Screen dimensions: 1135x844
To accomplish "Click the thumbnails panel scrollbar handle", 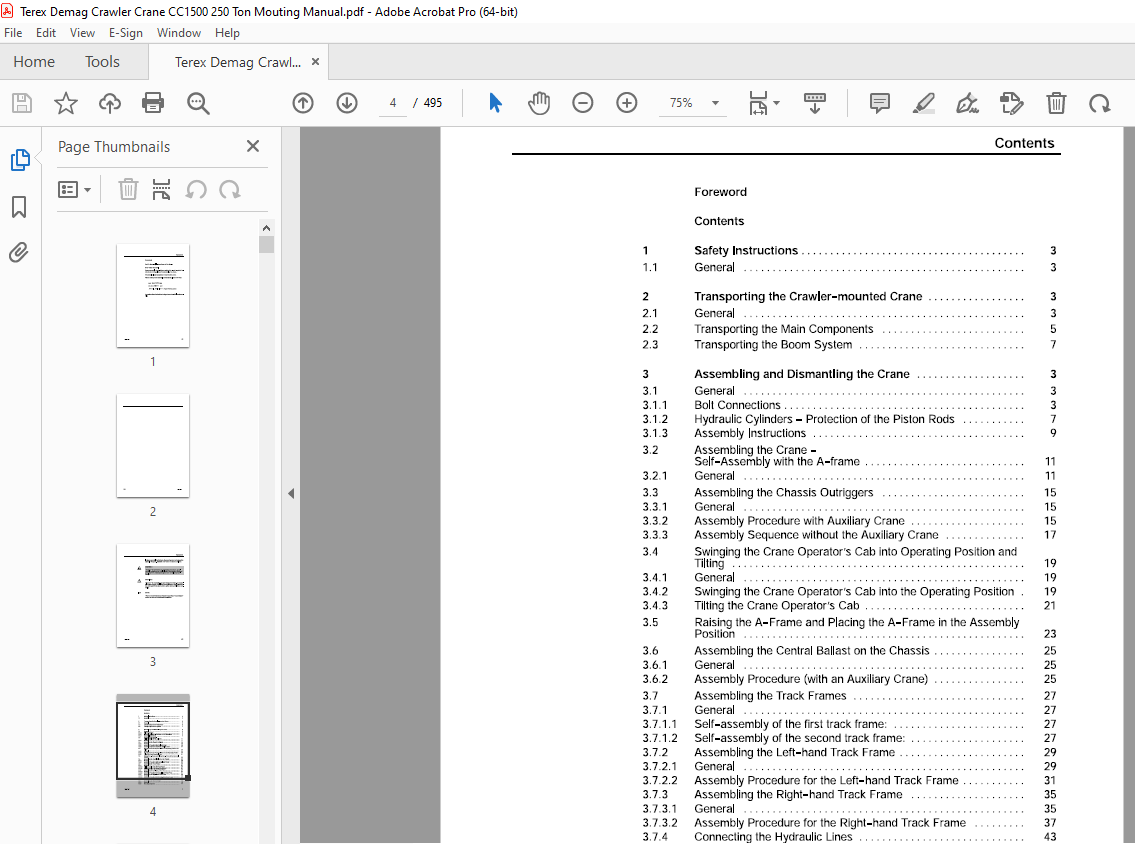I will pos(266,245).
